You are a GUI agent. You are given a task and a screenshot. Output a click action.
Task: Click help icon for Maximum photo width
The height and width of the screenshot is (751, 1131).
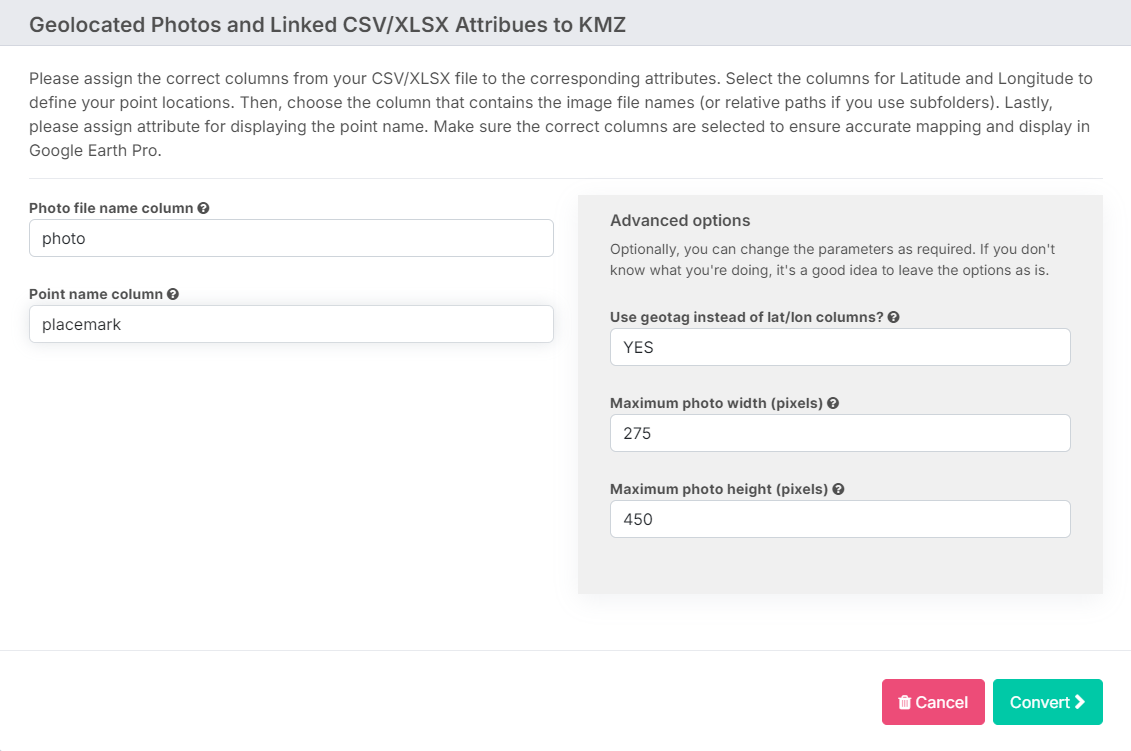832,403
